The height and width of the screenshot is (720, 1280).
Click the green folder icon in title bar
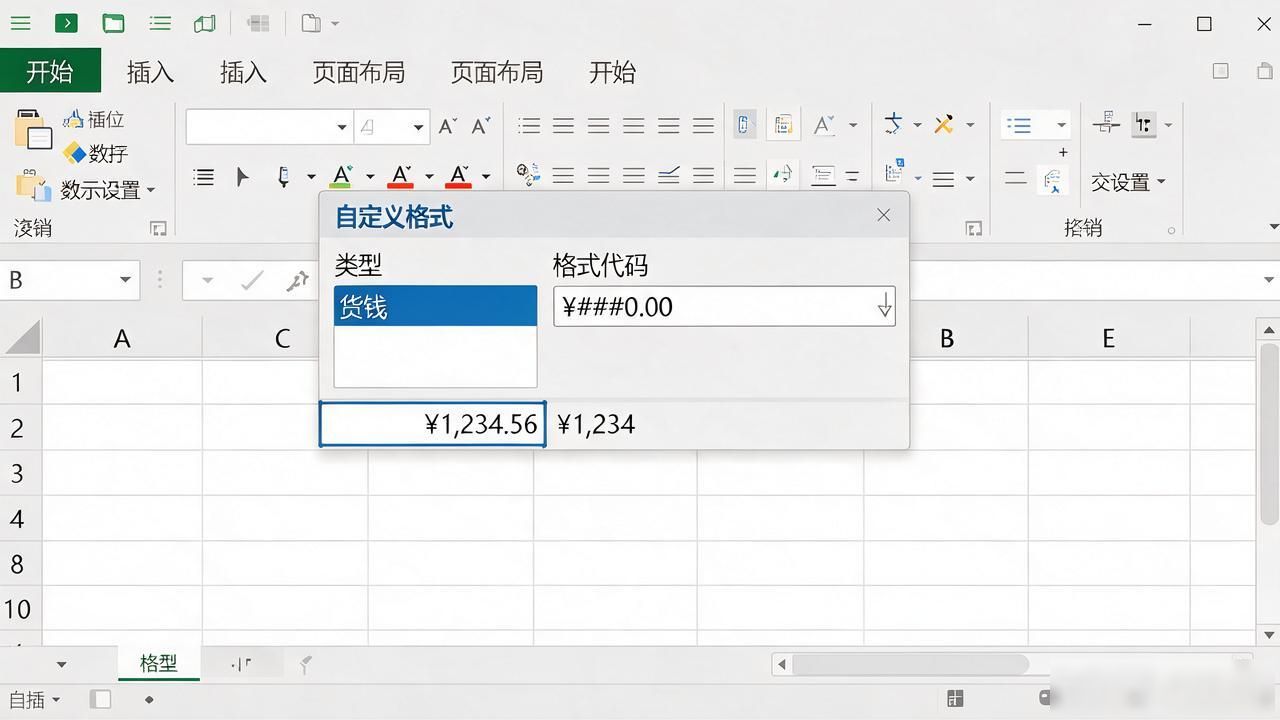pyautogui.click(x=113, y=23)
